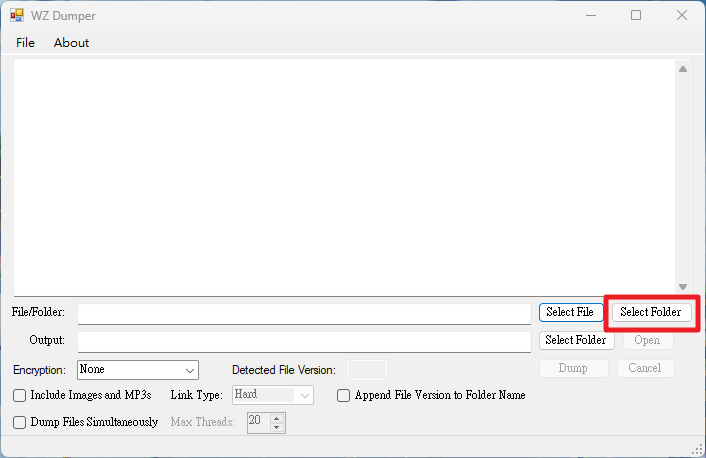Check Append File Version to Folder Name
This screenshot has height=458, width=706.
344,395
